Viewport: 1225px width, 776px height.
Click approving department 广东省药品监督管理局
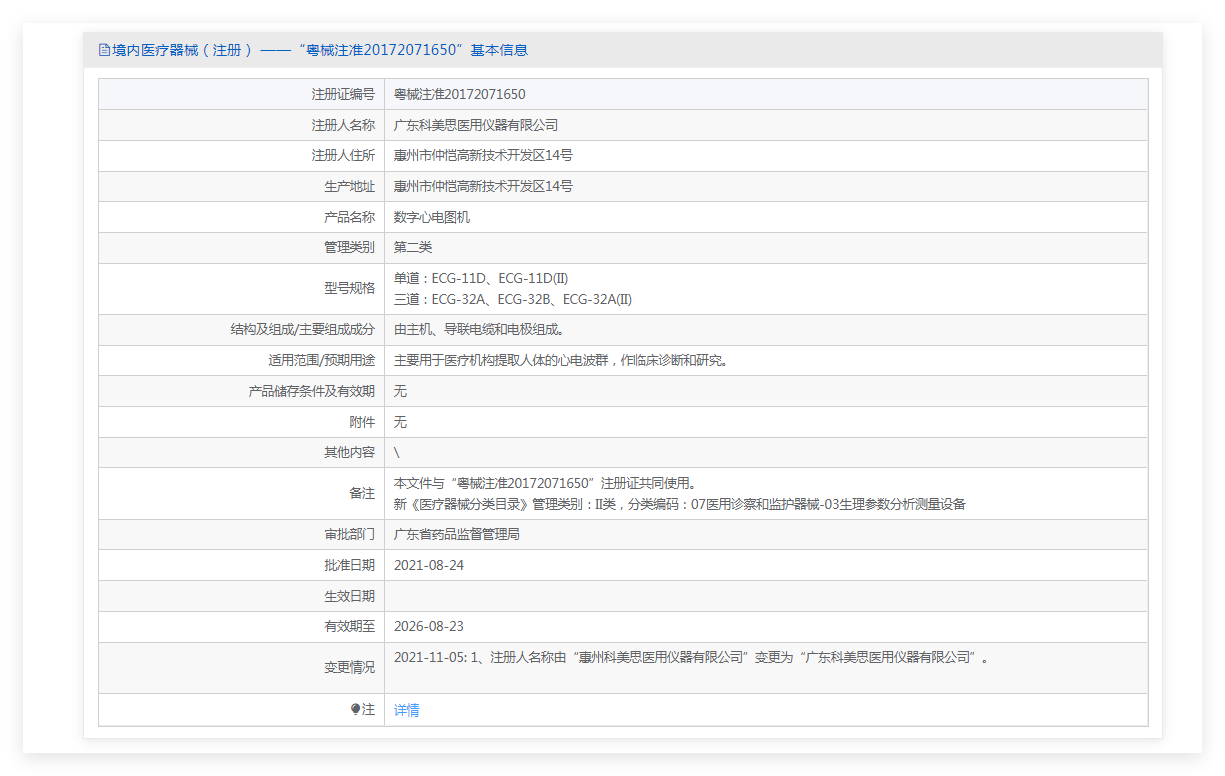click(x=457, y=534)
